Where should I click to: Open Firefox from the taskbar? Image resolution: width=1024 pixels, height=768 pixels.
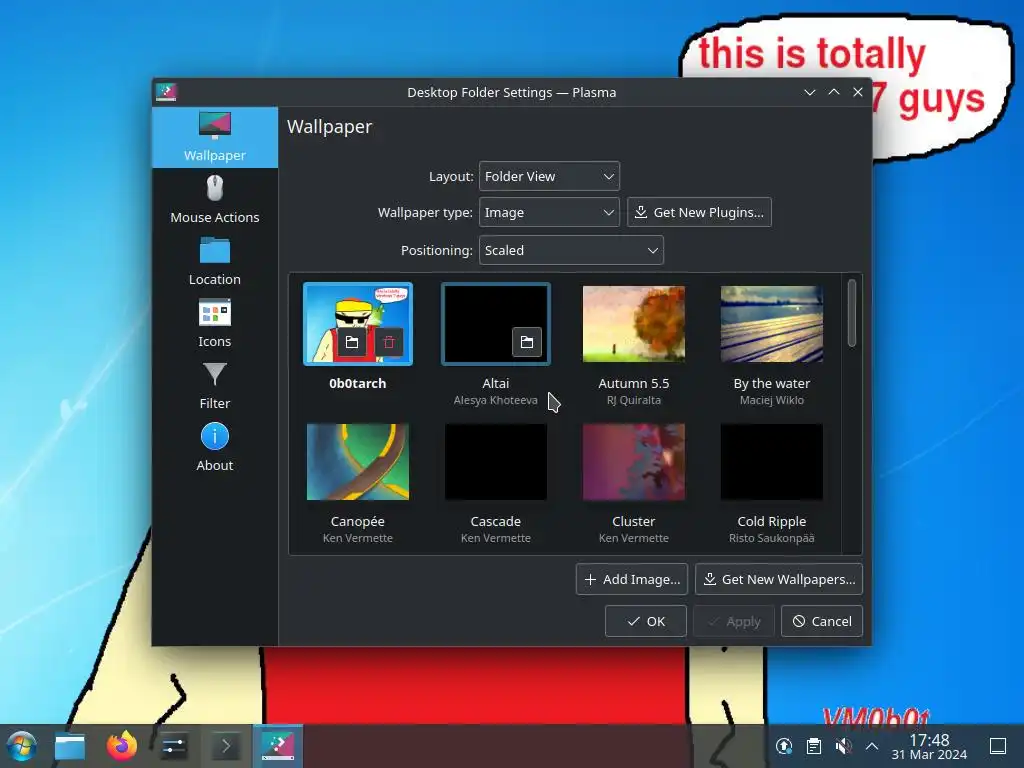pos(122,746)
